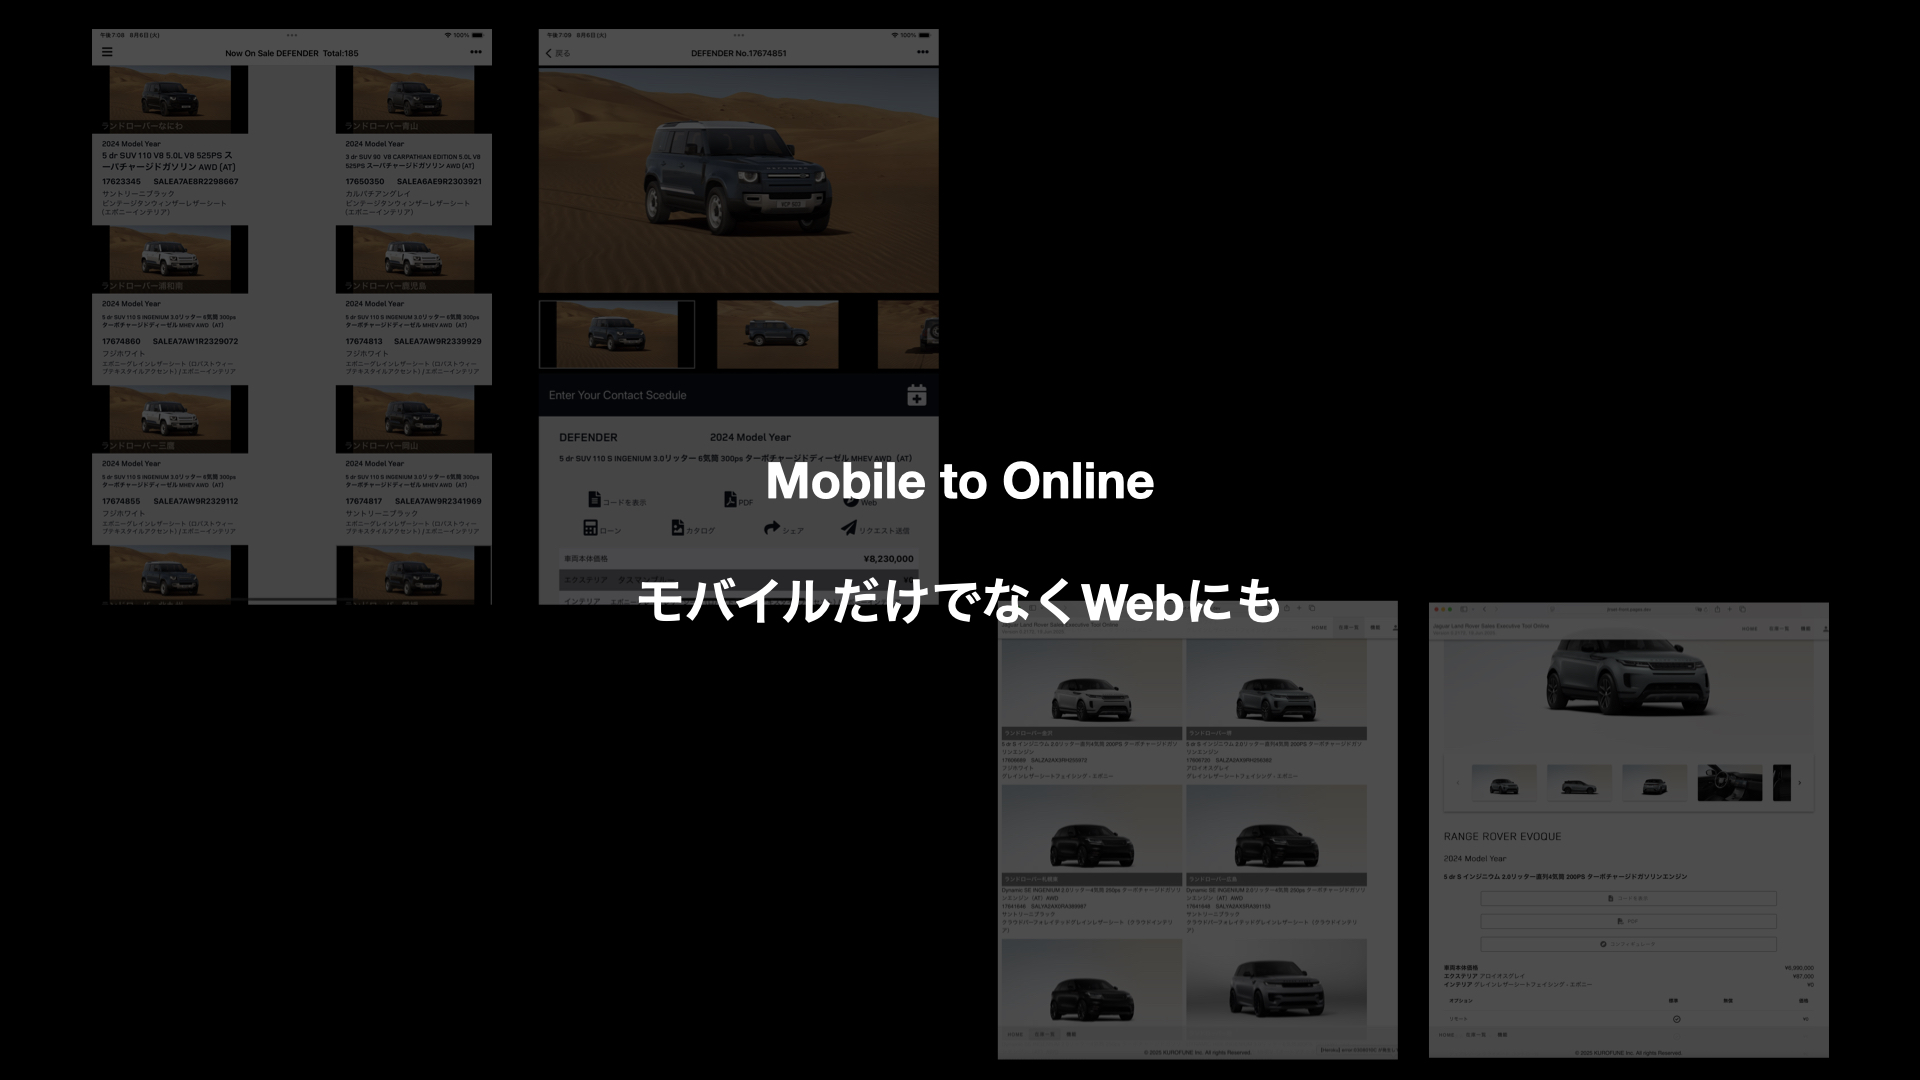Open the PDF icon in Defender detail
1920x1080 pixels.
click(x=731, y=500)
